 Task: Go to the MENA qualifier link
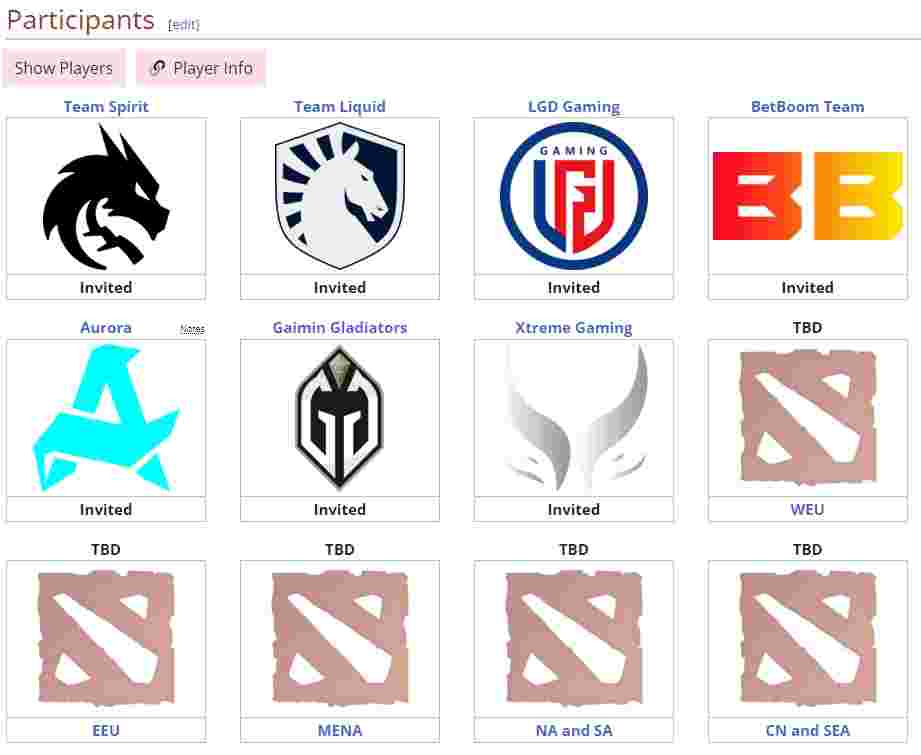[x=340, y=730]
